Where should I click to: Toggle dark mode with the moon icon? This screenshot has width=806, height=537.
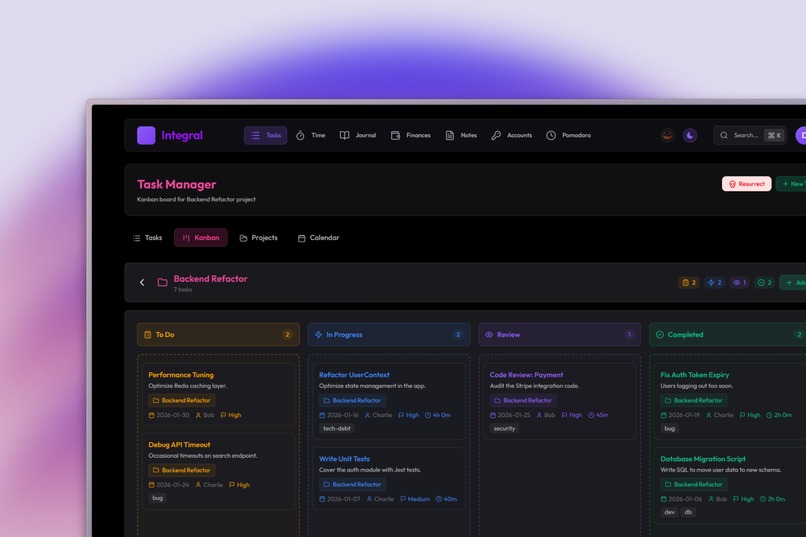690,135
